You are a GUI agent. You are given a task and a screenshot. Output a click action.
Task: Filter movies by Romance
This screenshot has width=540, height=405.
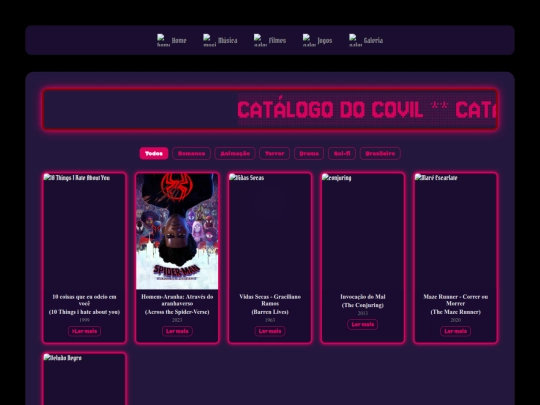click(x=191, y=154)
